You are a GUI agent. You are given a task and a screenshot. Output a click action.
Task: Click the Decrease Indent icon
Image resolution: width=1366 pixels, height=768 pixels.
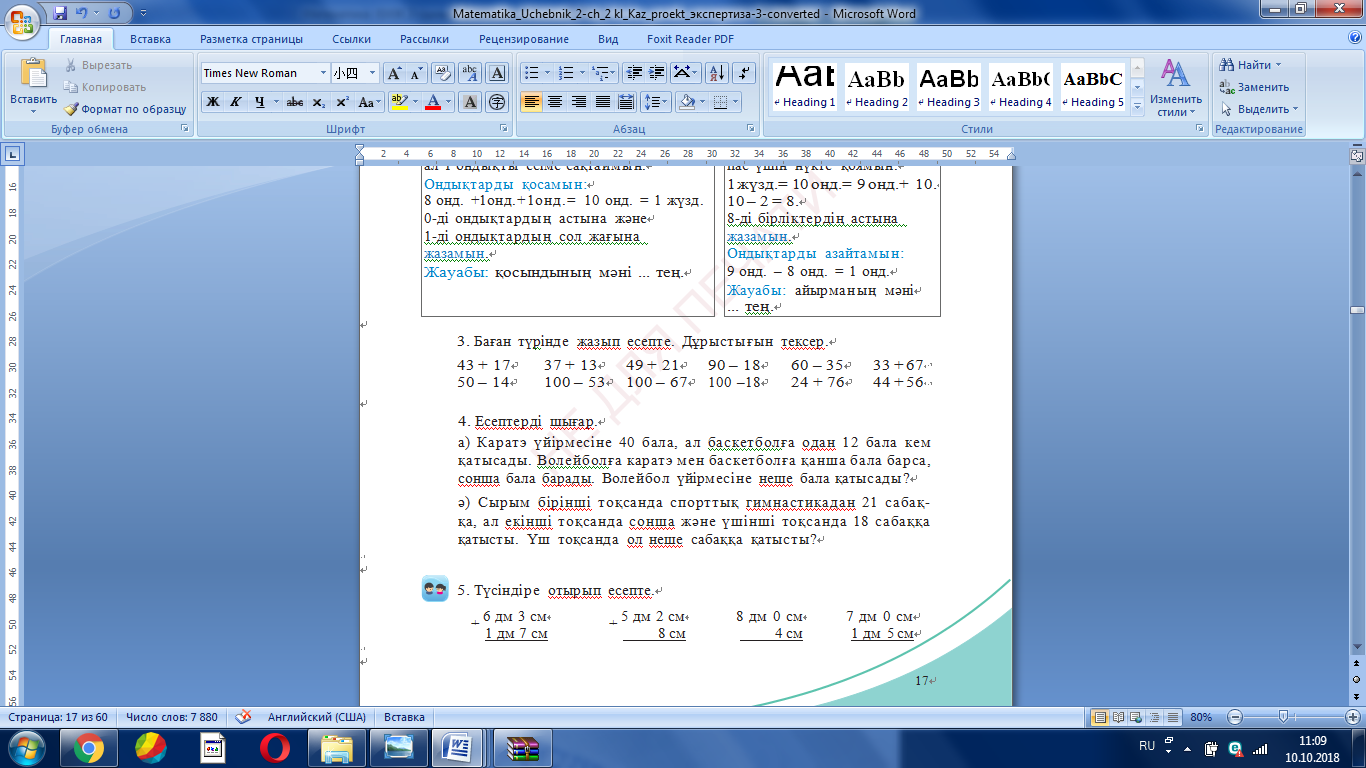(x=633, y=73)
